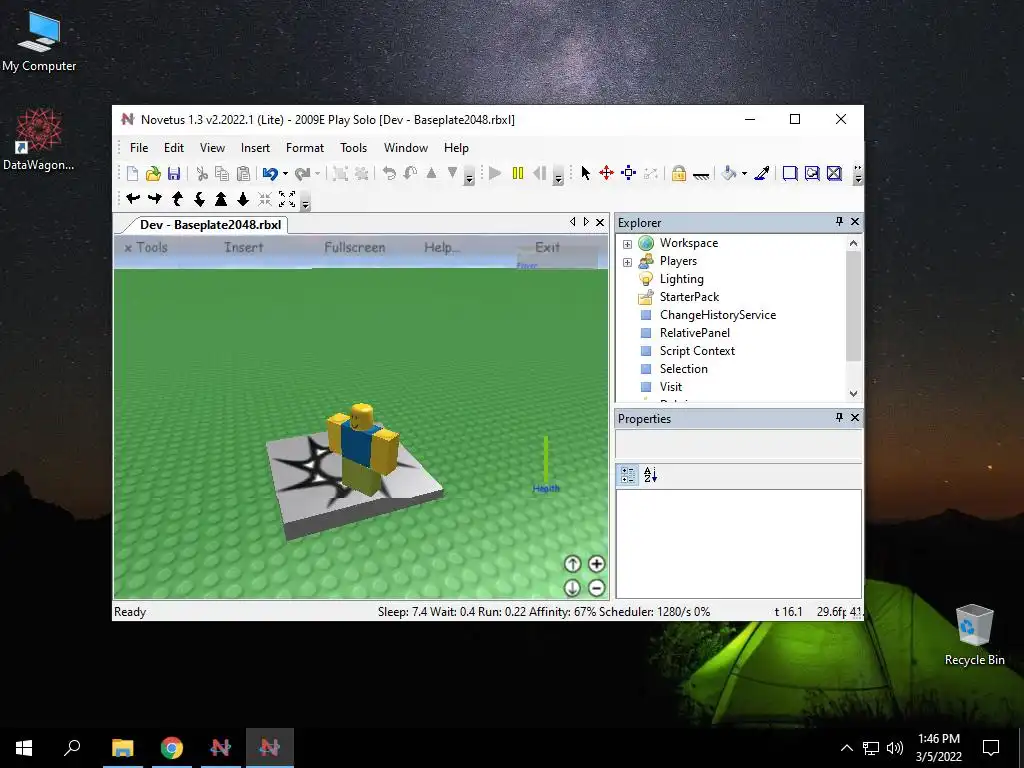Screen dimensions: 1024x768
Task: Toggle the Anchor tool icon
Action: (x=701, y=175)
